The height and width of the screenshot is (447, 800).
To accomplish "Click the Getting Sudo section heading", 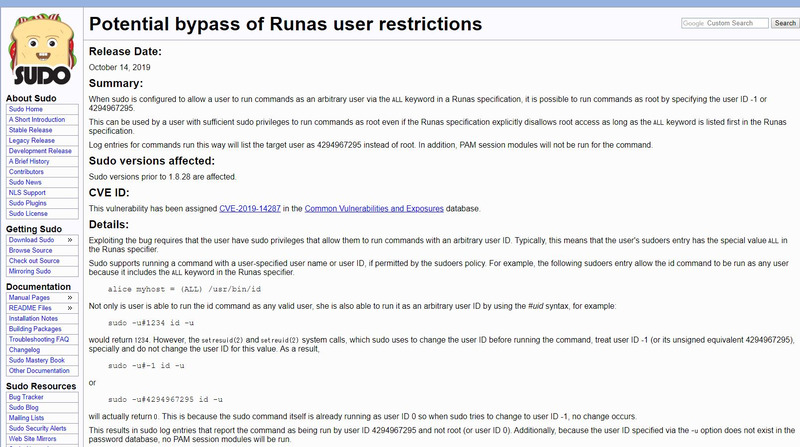I will [x=34, y=229].
